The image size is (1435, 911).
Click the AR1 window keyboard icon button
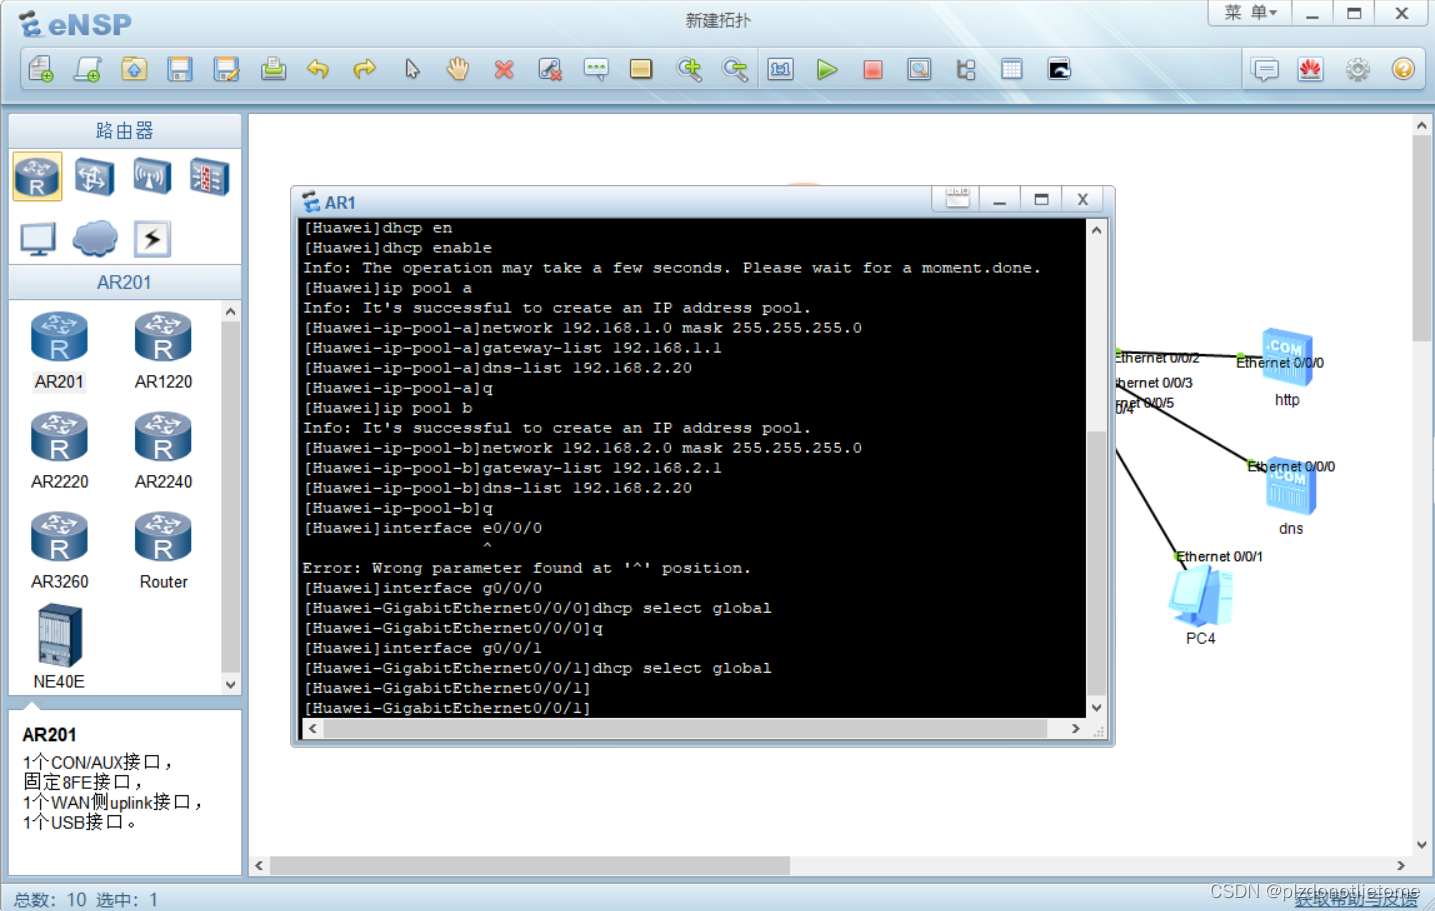(x=957, y=198)
